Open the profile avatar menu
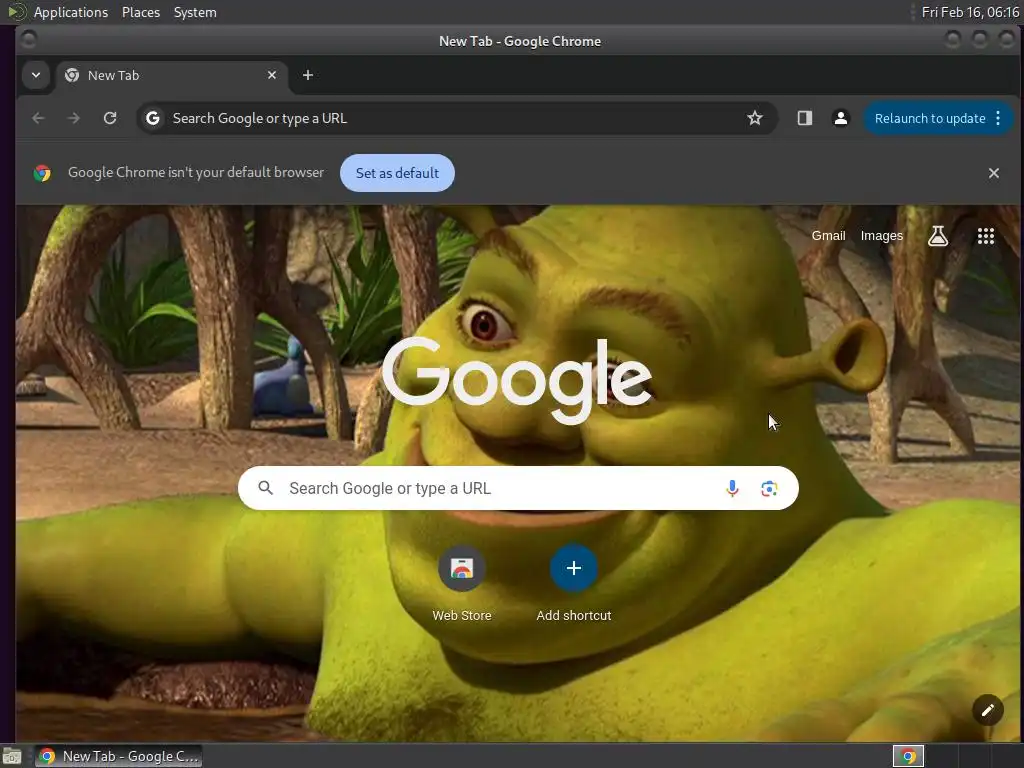The height and width of the screenshot is (768, 1024). 840,118
